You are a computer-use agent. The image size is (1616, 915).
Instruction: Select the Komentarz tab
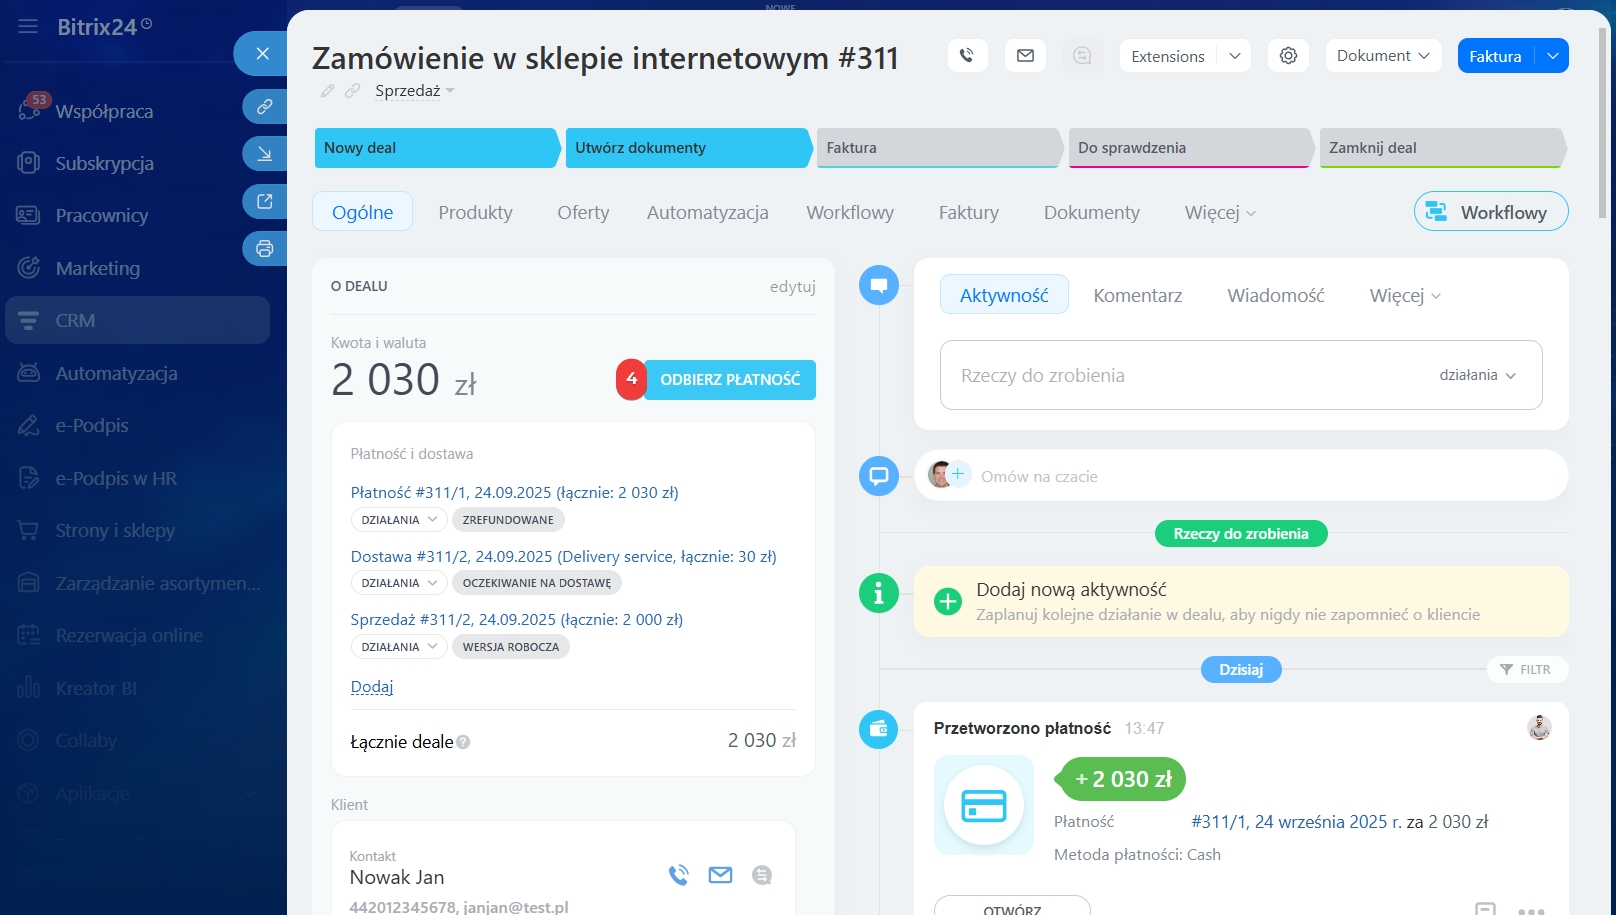point(1137,295)
